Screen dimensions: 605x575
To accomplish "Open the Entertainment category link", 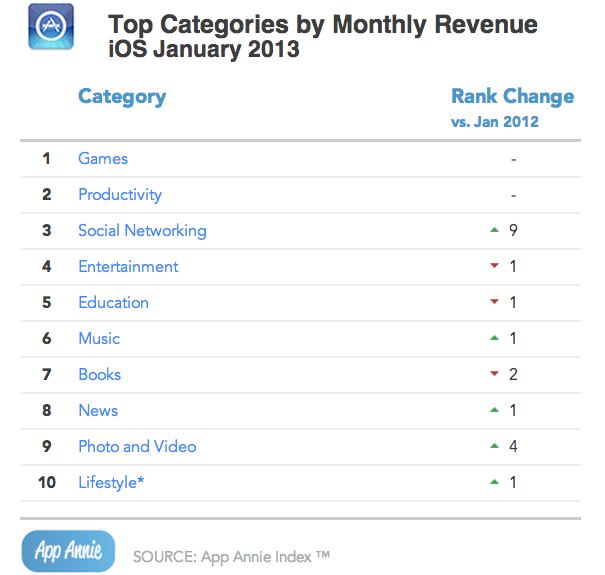I will [x=128, y=267].
